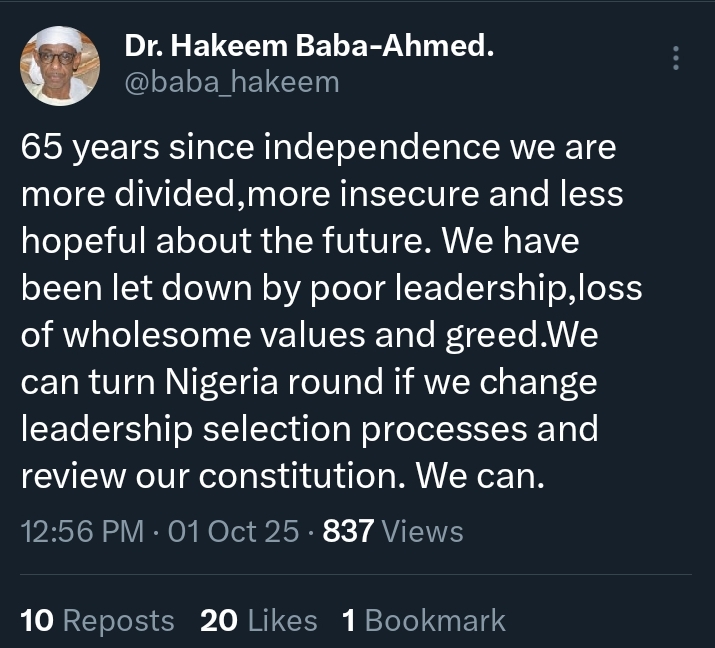Viewport: 715px width, 648px height.
Task: Click the 01 Oct 25 date
Action: coord(234,531)
